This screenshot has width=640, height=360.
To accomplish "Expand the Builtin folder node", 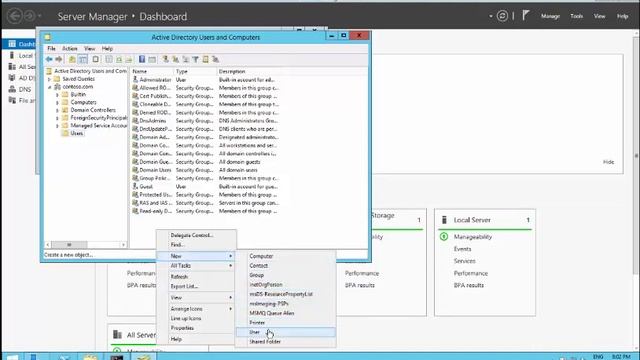I will [57, 95].
